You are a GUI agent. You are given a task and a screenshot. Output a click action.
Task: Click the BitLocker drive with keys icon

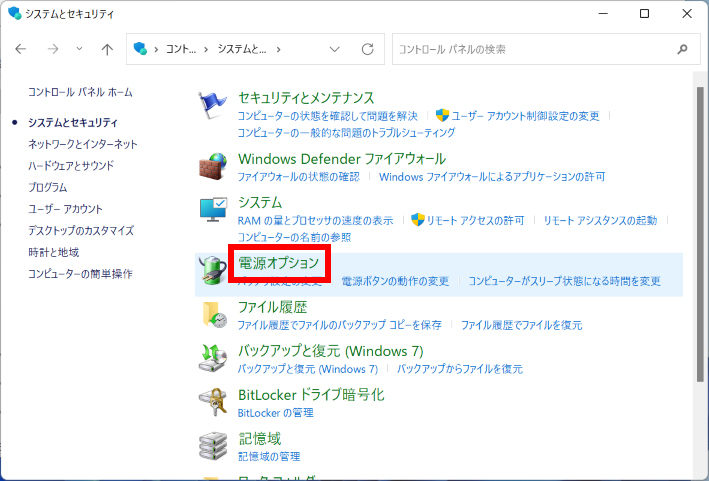point(213,402)
